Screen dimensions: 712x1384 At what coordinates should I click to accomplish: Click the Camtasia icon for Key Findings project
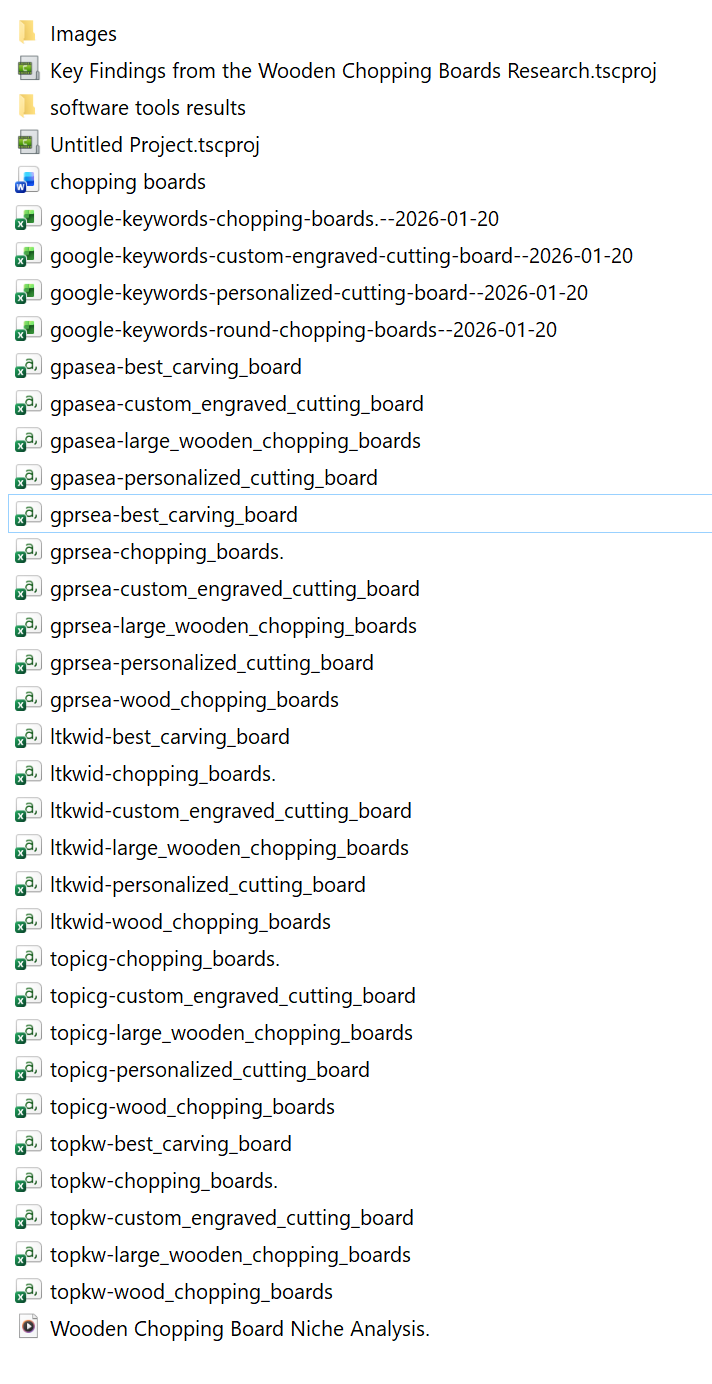[x=27, y=70]
